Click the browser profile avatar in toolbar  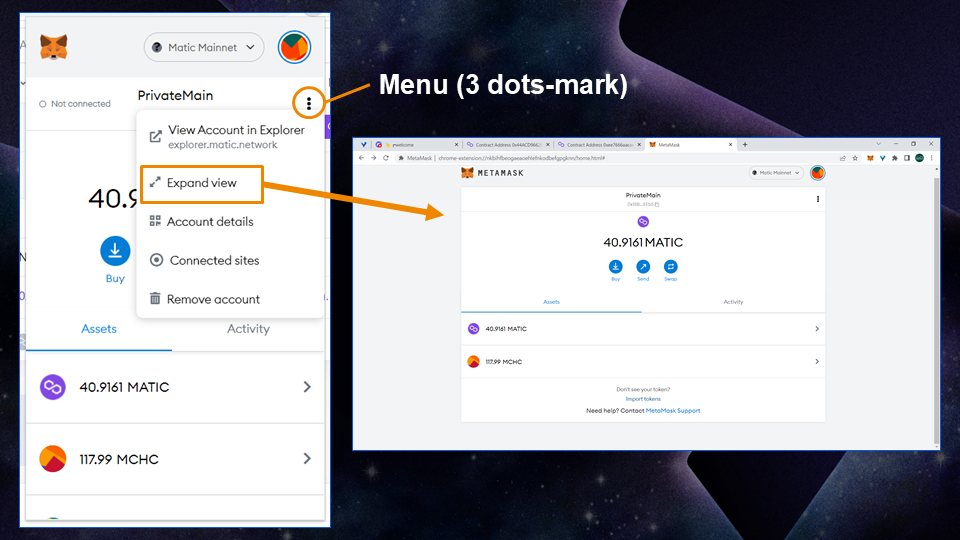click(919, 158)
